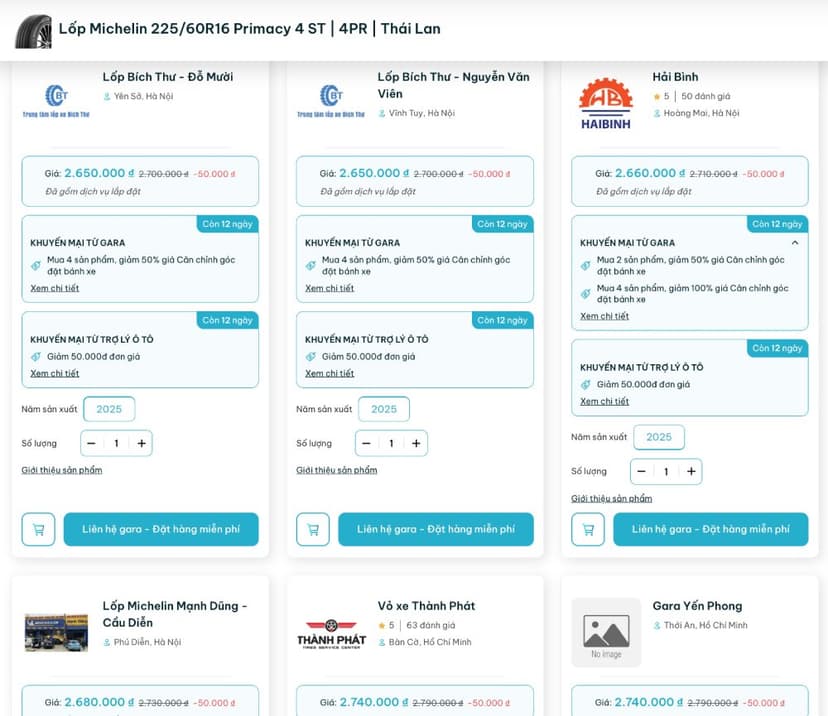Click promo tag icon beside Hải Bình Mua 4 sản phẩm

tap(586, 294)
